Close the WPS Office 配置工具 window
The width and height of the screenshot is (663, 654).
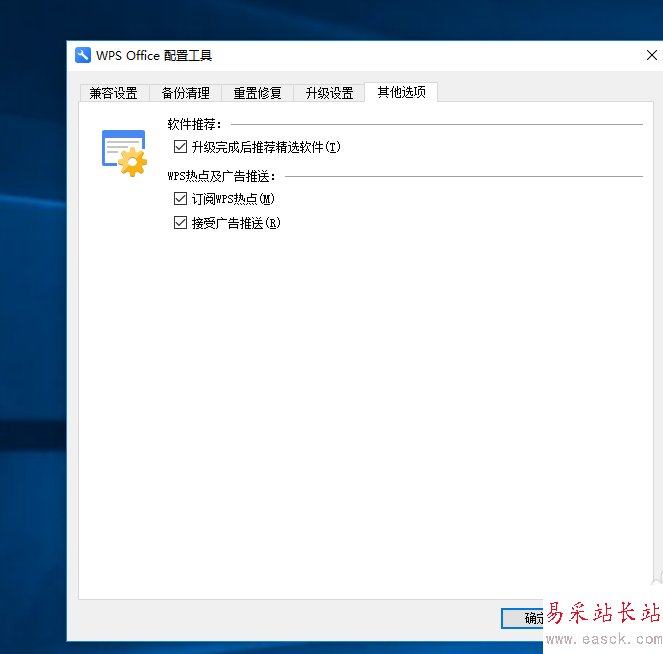point(651,55)
